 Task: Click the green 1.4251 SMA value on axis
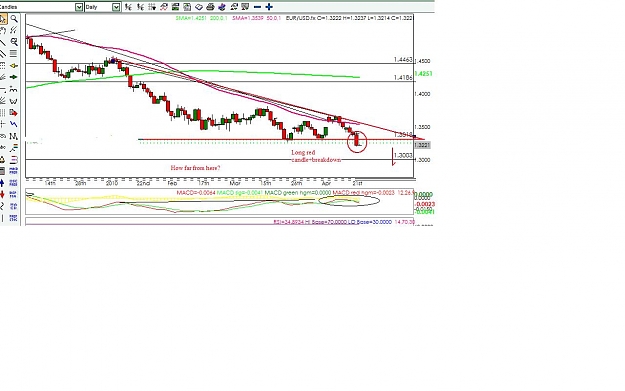pyautogui.click(x=423, y=74)
